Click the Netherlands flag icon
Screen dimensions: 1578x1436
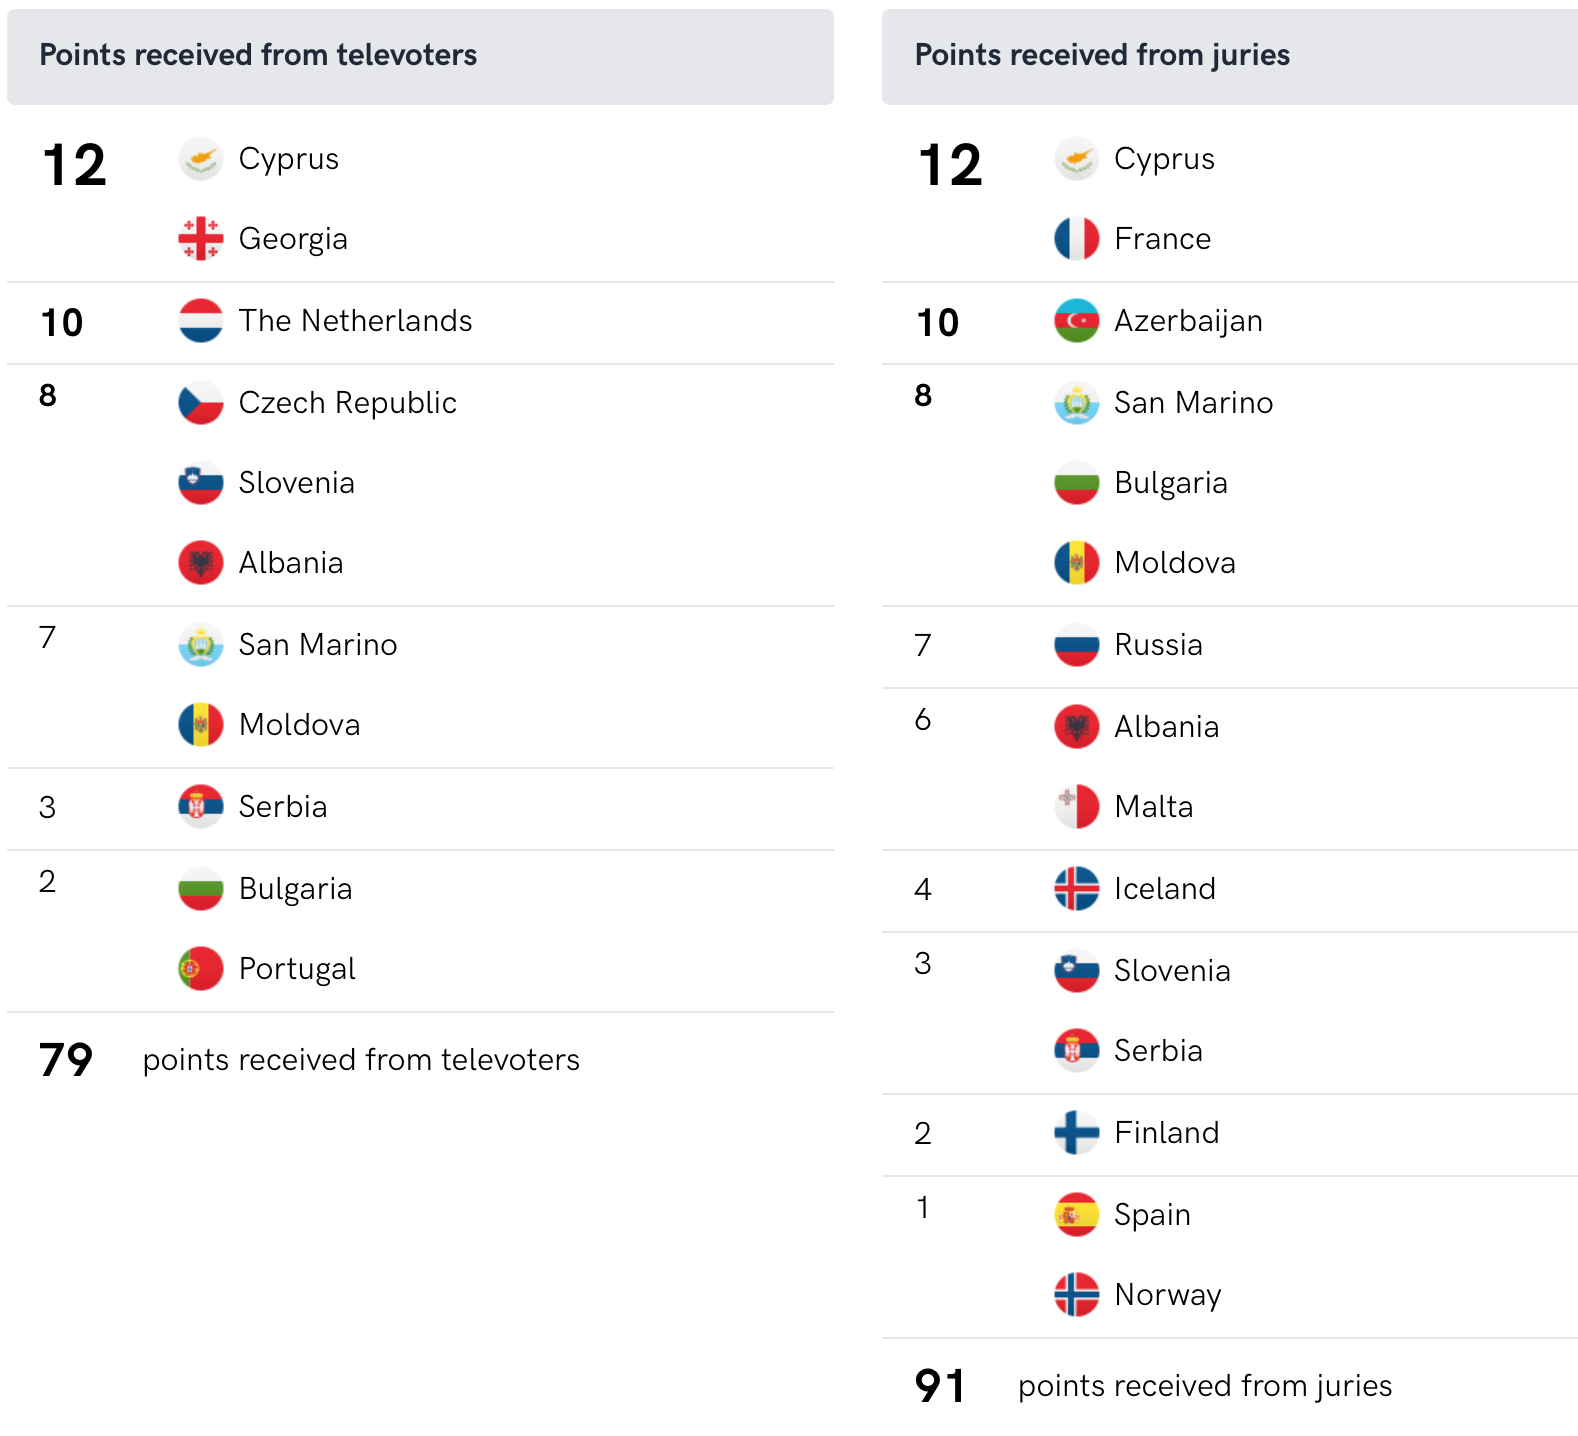tap(200, 321)
